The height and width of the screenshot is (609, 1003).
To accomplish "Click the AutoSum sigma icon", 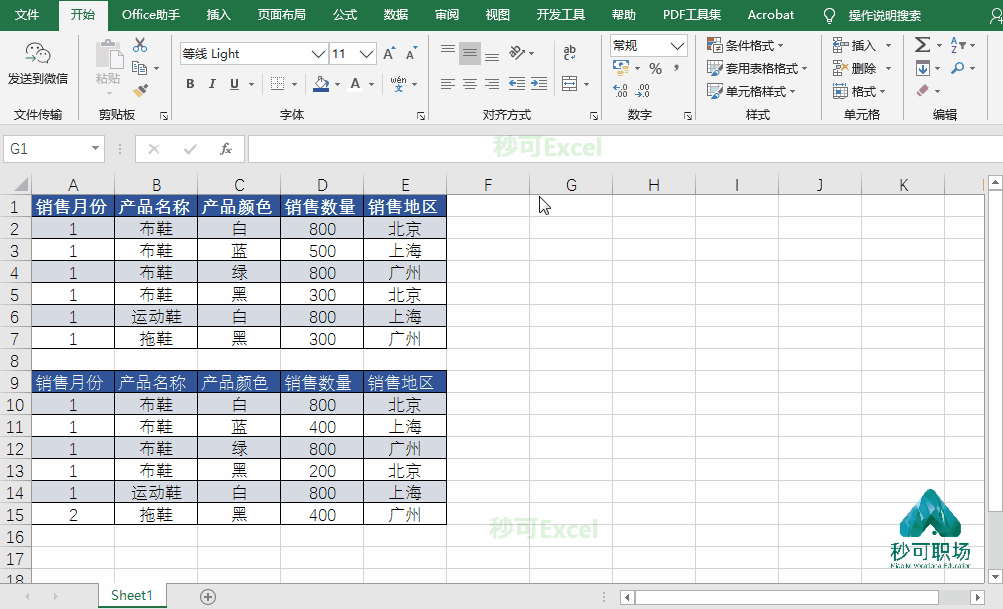I will click(922, 45).
